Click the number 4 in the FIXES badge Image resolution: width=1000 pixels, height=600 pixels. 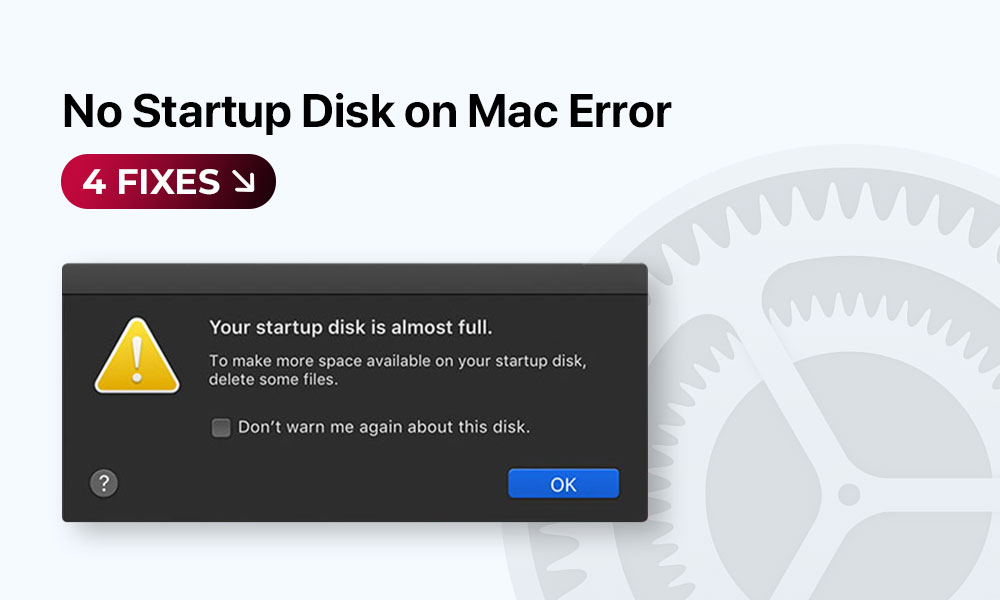click(x=94, y=182)
